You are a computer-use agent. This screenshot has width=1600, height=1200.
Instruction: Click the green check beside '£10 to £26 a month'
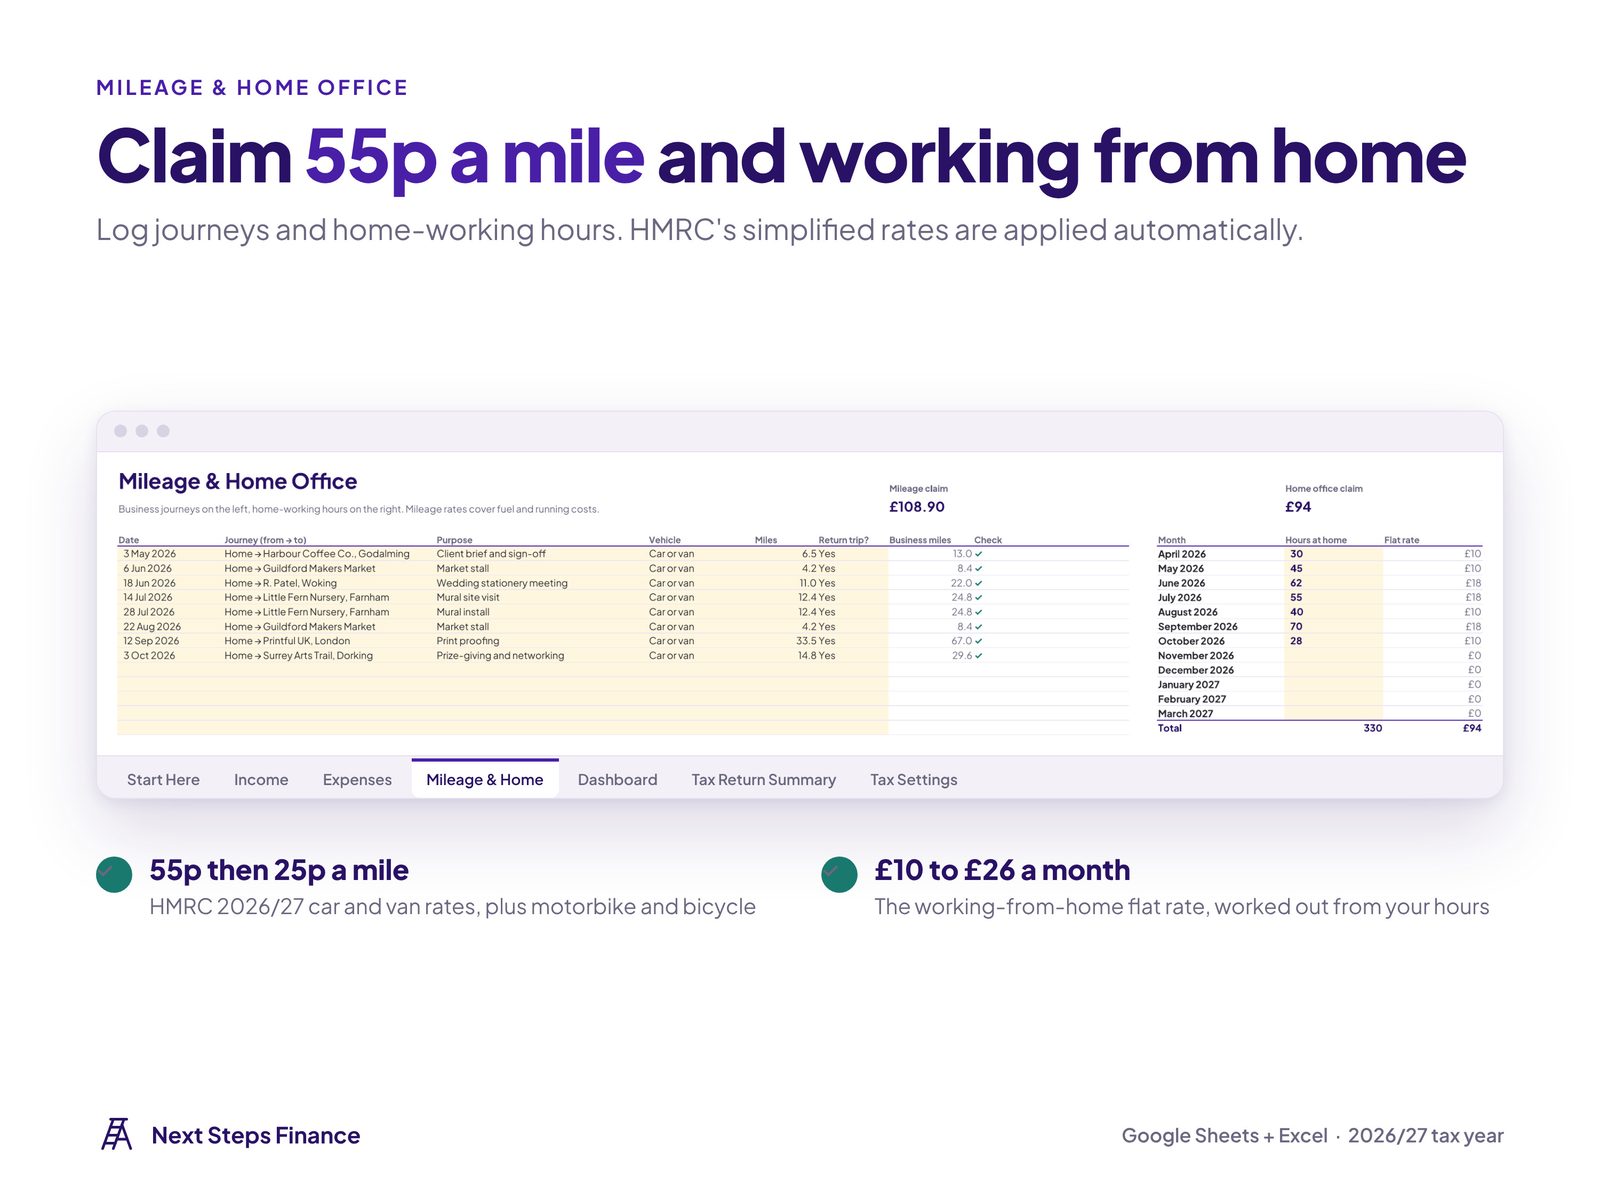tap(839, 874)
